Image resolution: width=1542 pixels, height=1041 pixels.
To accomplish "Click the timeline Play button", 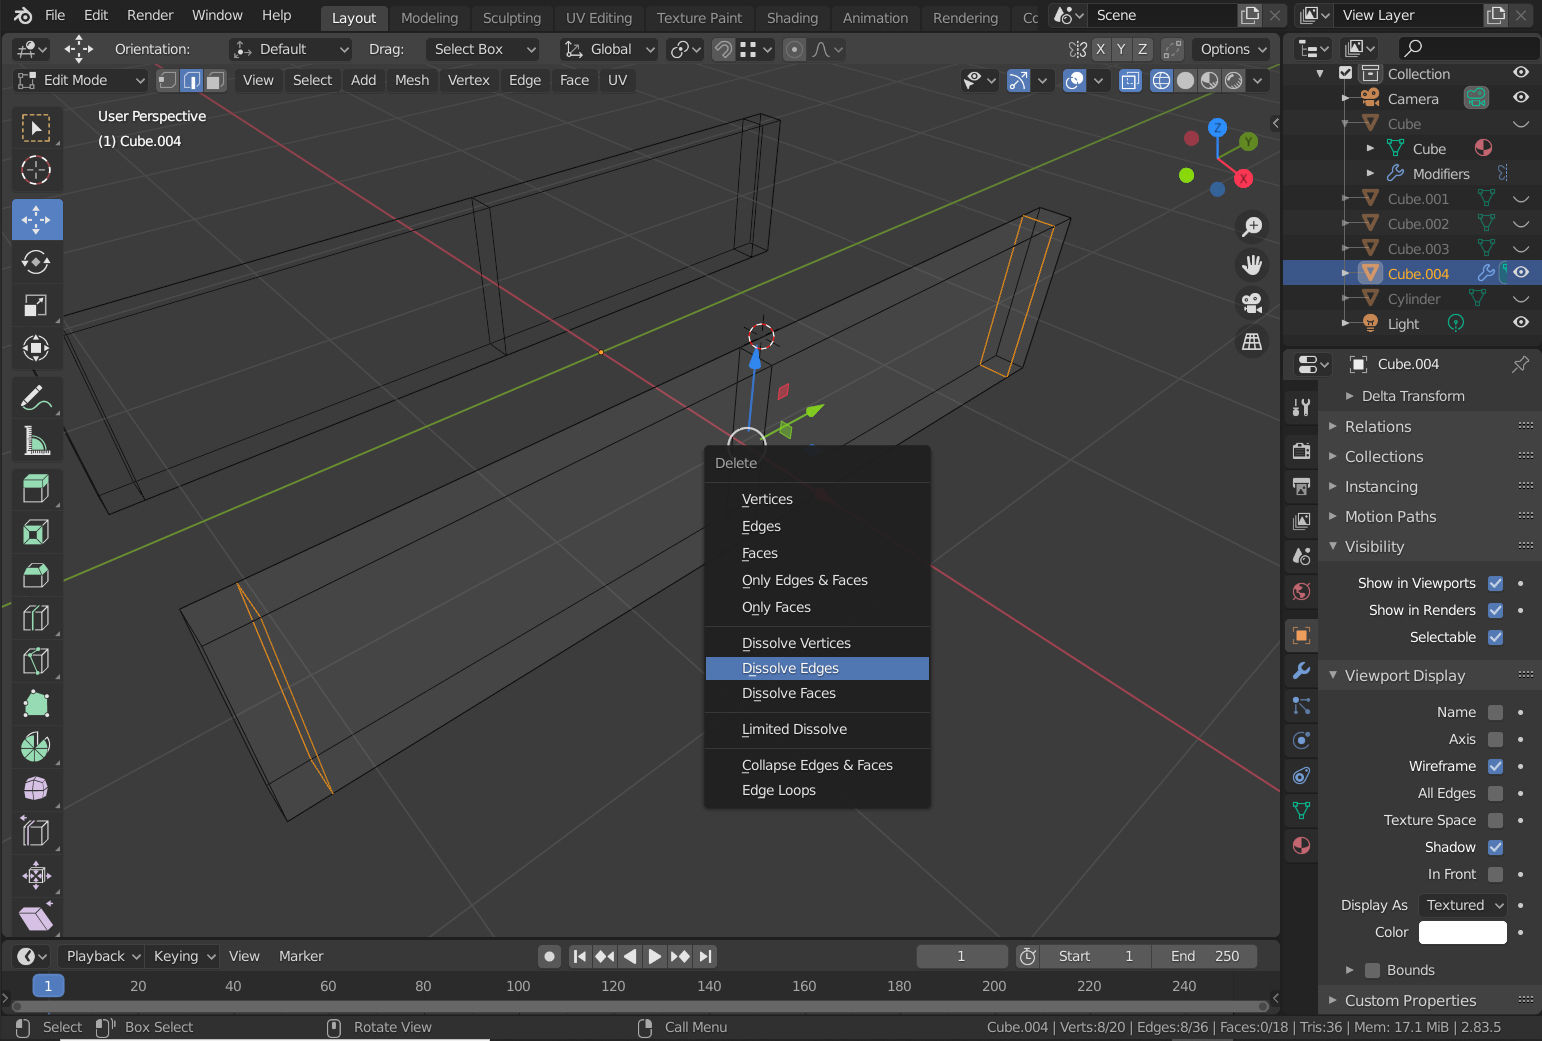I will tap(654, 956).
